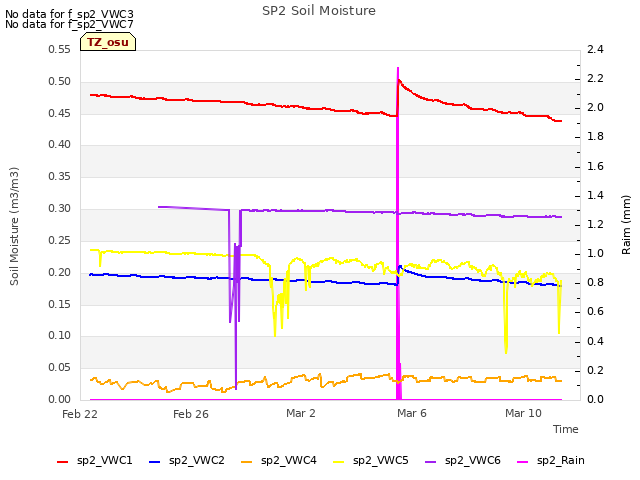Viewport: 640px width, 480px height.
Task: Click the 0.00 left axis tick label
Action: (60, 399)
